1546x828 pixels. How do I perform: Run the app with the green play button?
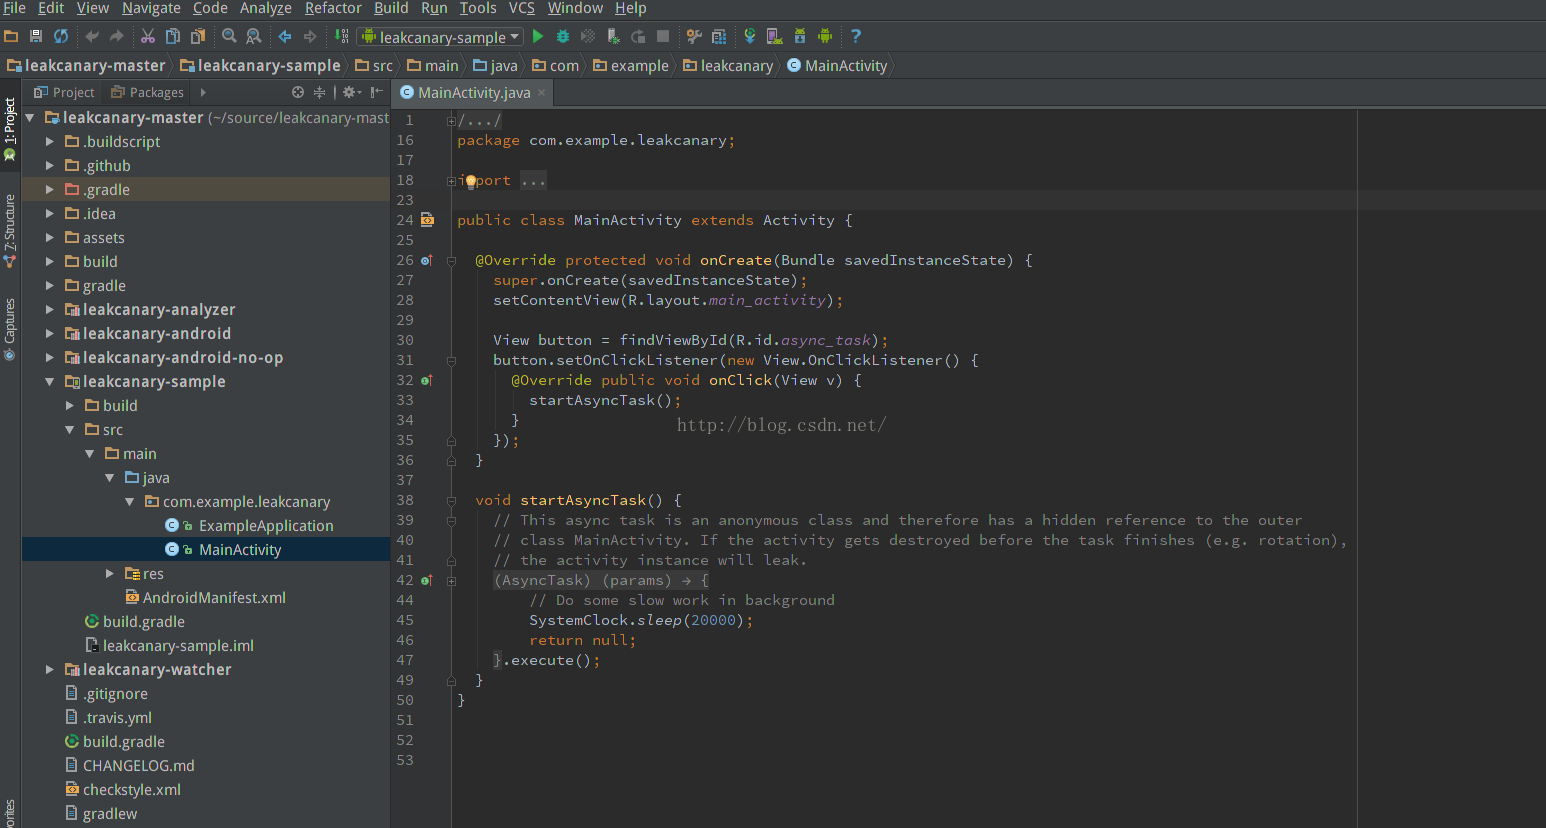538,37
